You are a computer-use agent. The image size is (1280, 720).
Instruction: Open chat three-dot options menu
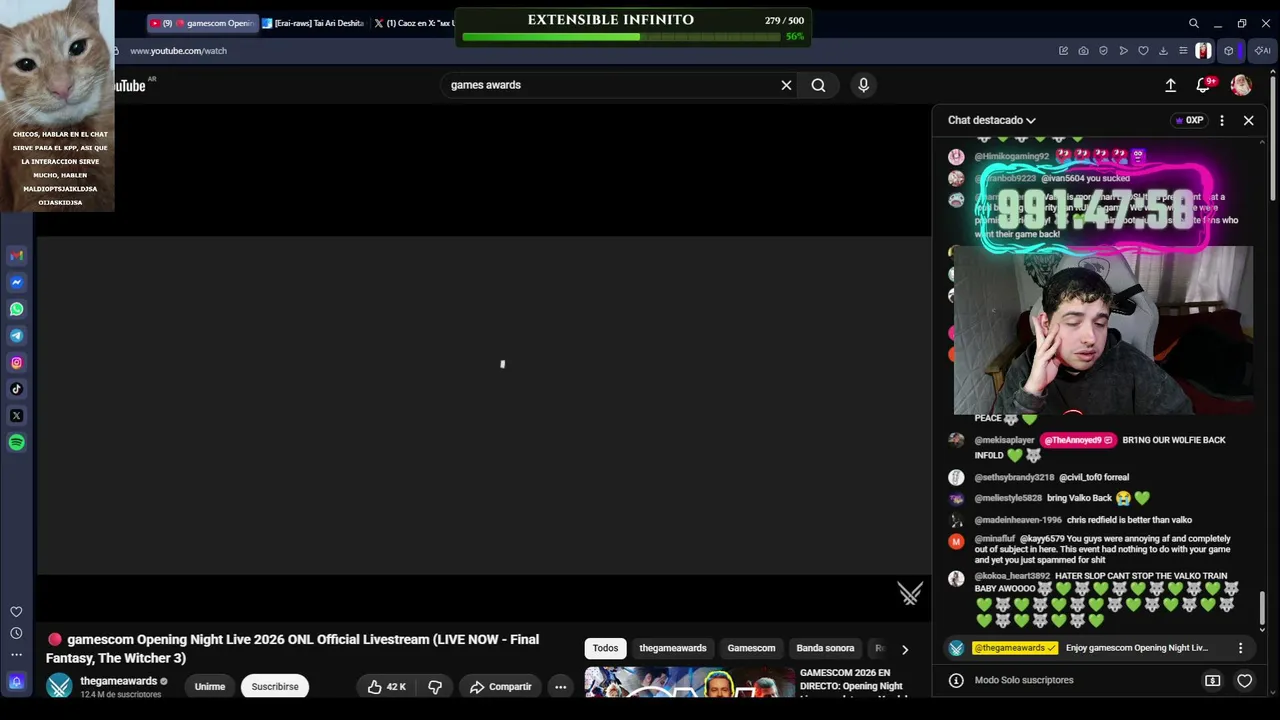click(x=1222, y=121)
